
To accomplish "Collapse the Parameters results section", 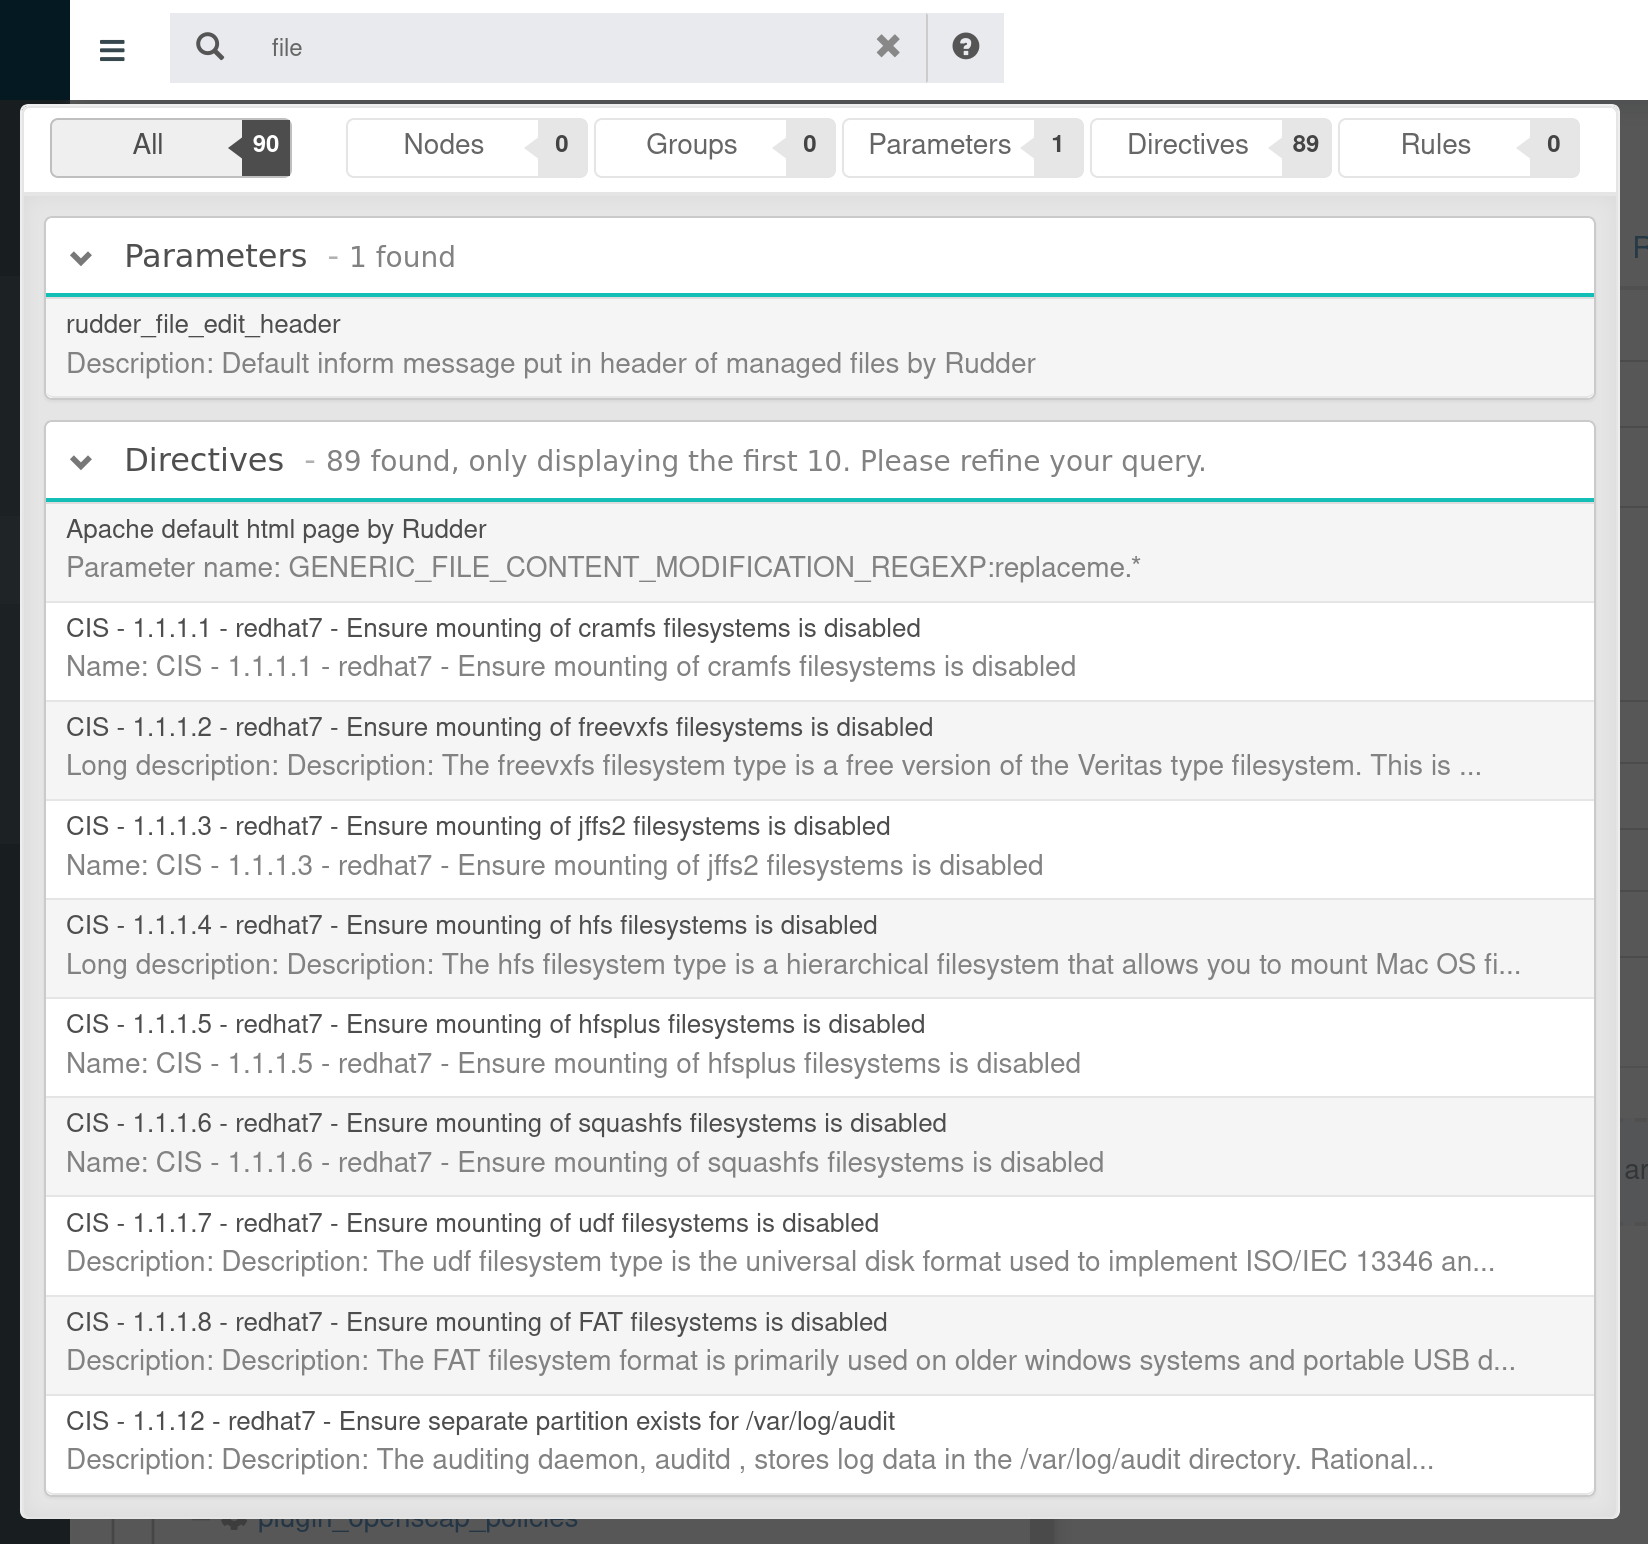I will click(81, 258).
